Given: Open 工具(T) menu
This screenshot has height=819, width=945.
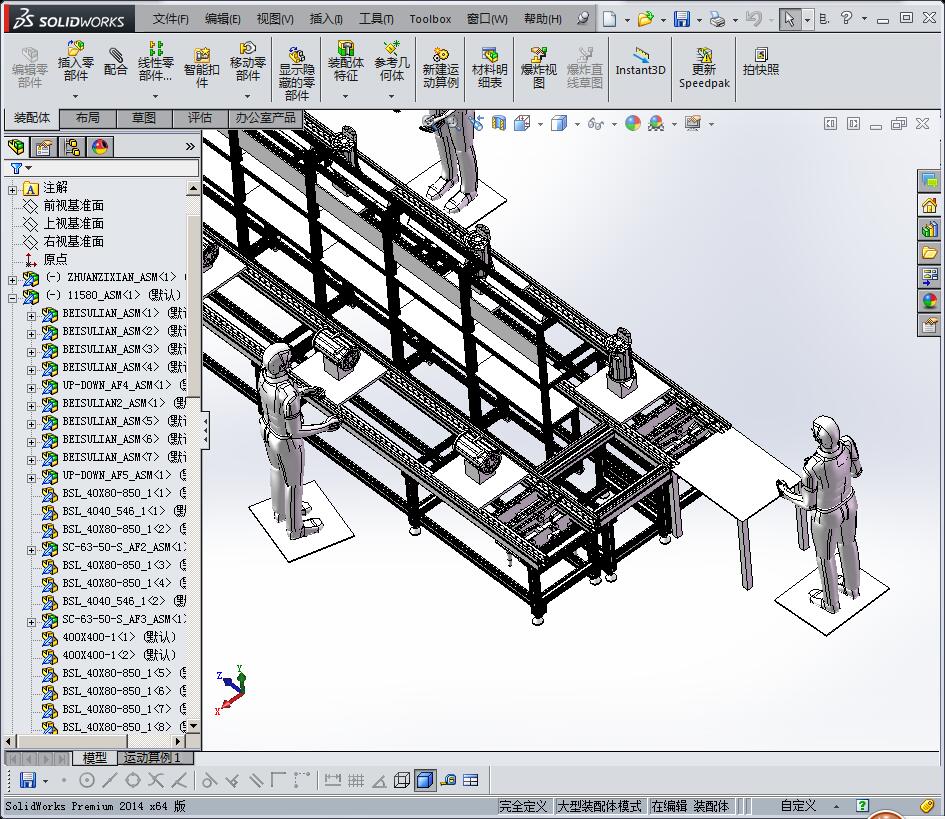Looking at the screenshot, I should [x=376, y=19].
